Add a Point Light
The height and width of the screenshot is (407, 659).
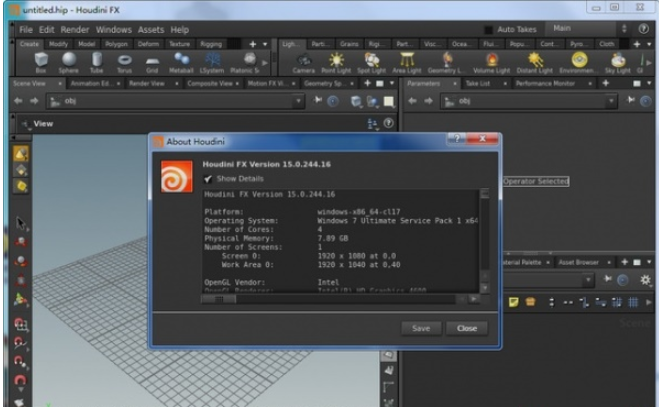(336, 63)
